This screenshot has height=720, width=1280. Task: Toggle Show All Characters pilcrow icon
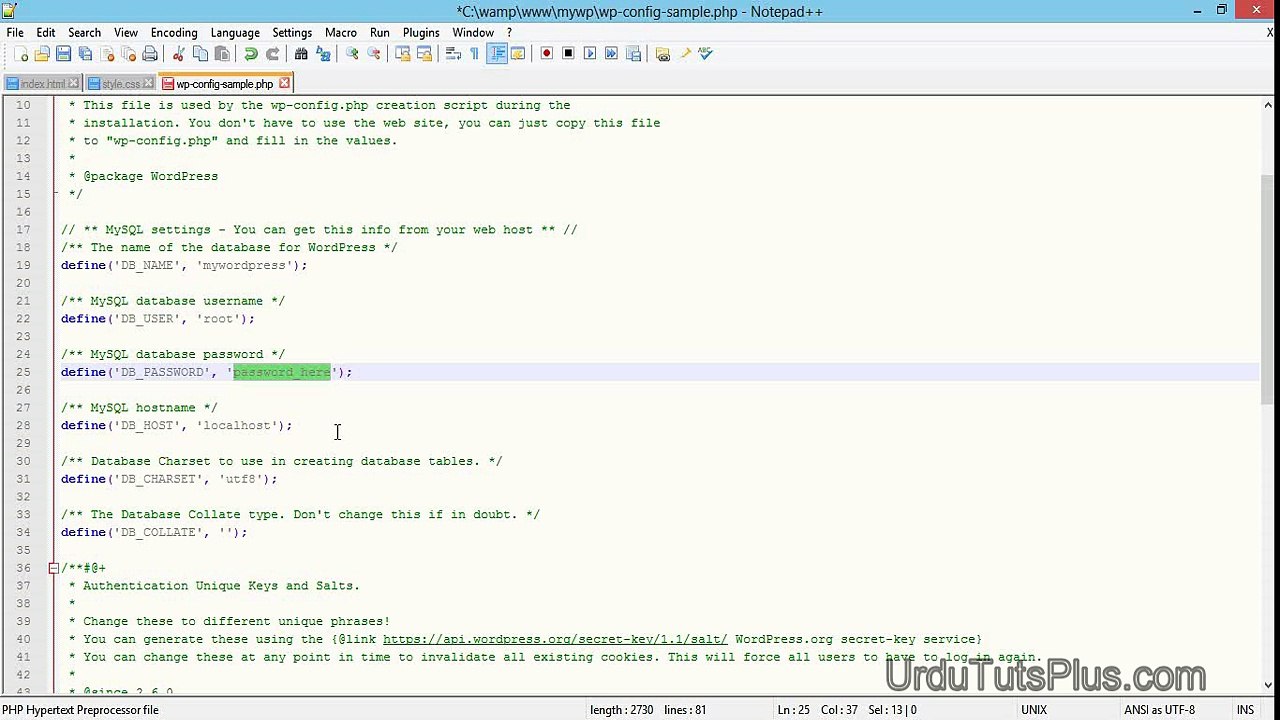click(475, 53)
